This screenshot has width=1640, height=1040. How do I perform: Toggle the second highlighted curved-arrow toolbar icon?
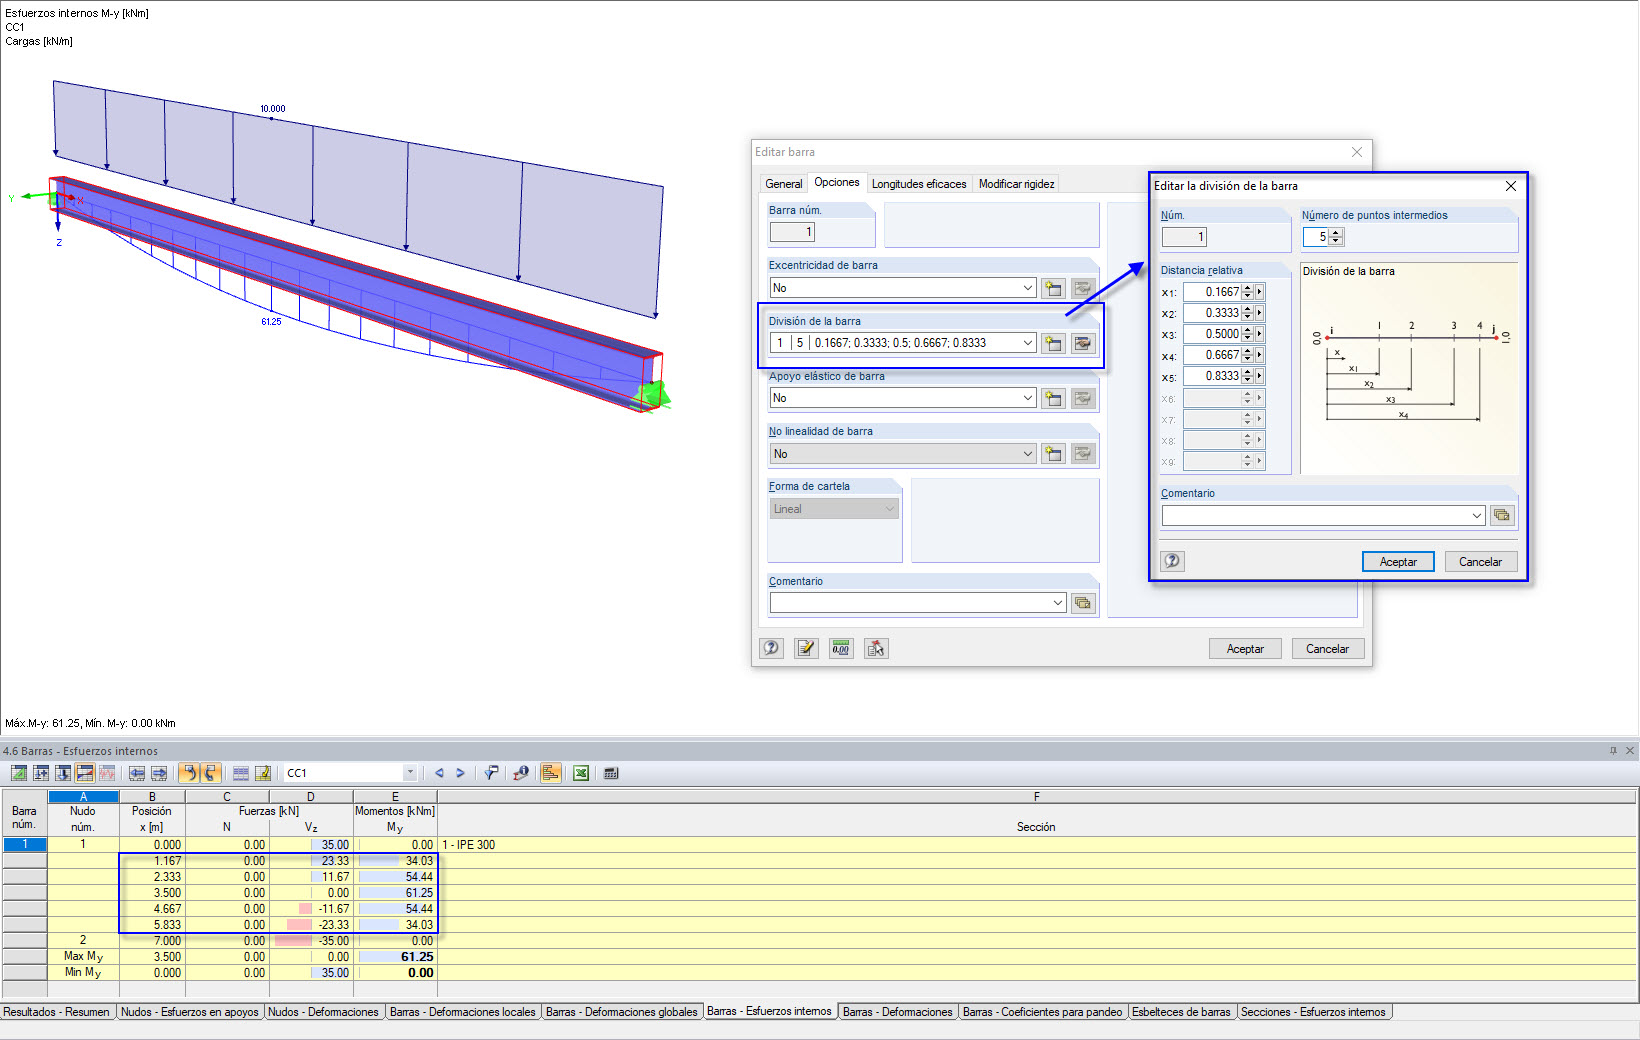pyautogui.click(x=210, y=773)
